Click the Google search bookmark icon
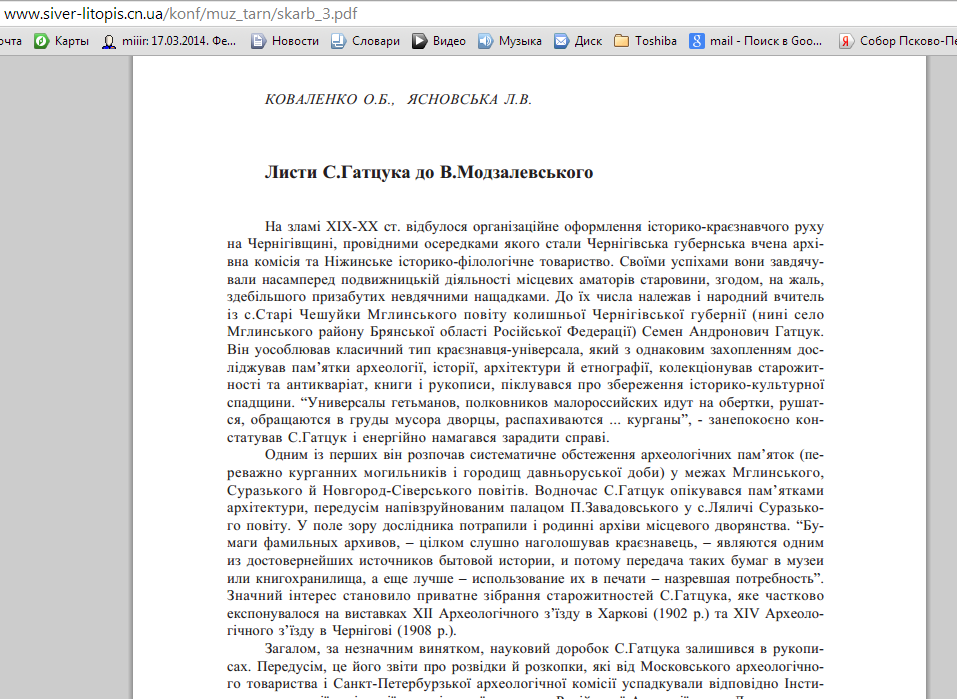Viewport: 957px width, 699px height. point(696,41)
